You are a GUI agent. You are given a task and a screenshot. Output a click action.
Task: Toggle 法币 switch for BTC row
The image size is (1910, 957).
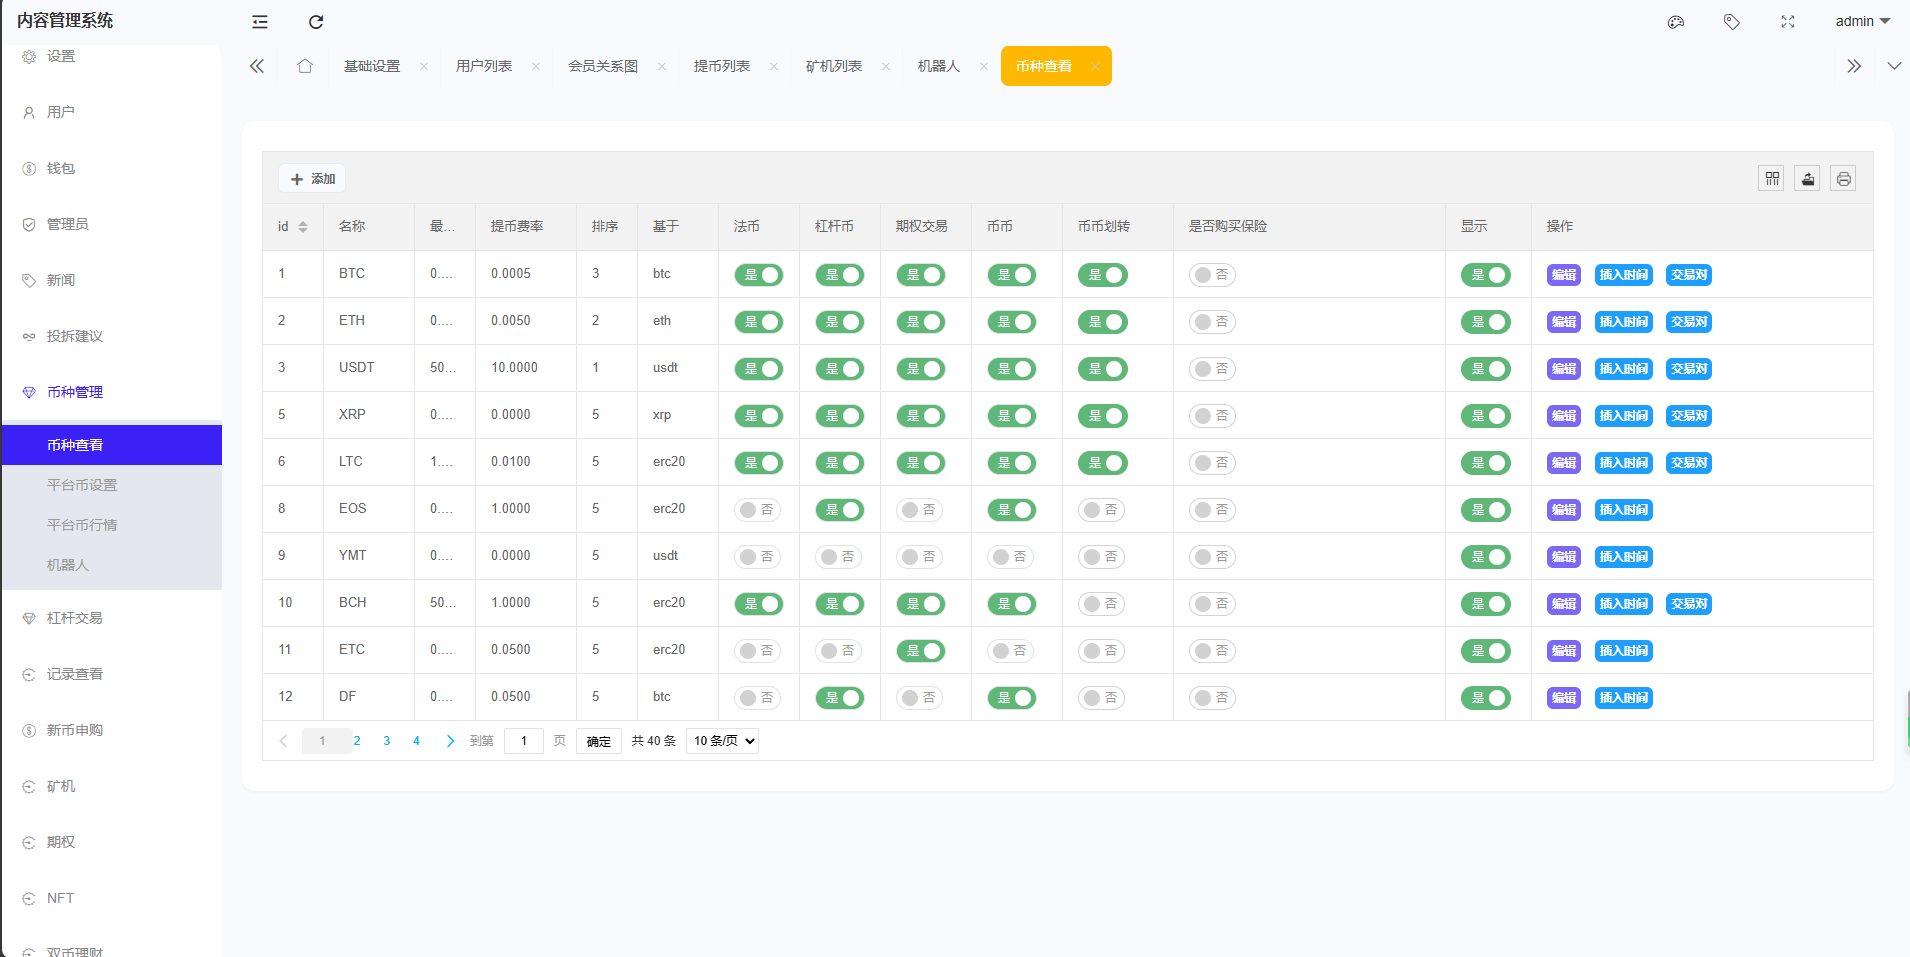coord(759,275)
